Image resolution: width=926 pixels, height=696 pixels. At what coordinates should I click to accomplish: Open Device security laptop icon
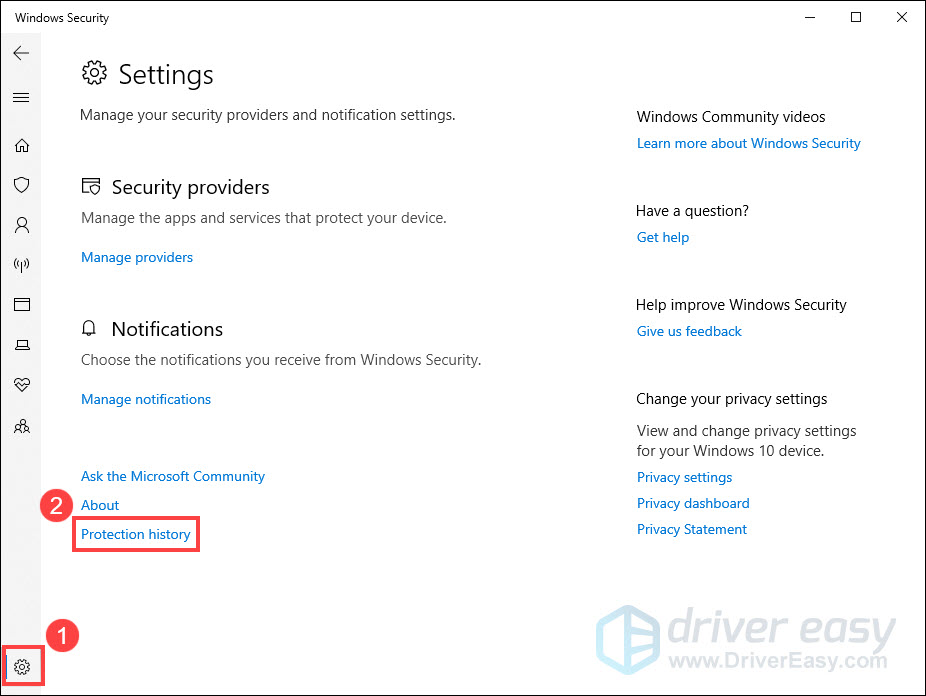point(21,345)
